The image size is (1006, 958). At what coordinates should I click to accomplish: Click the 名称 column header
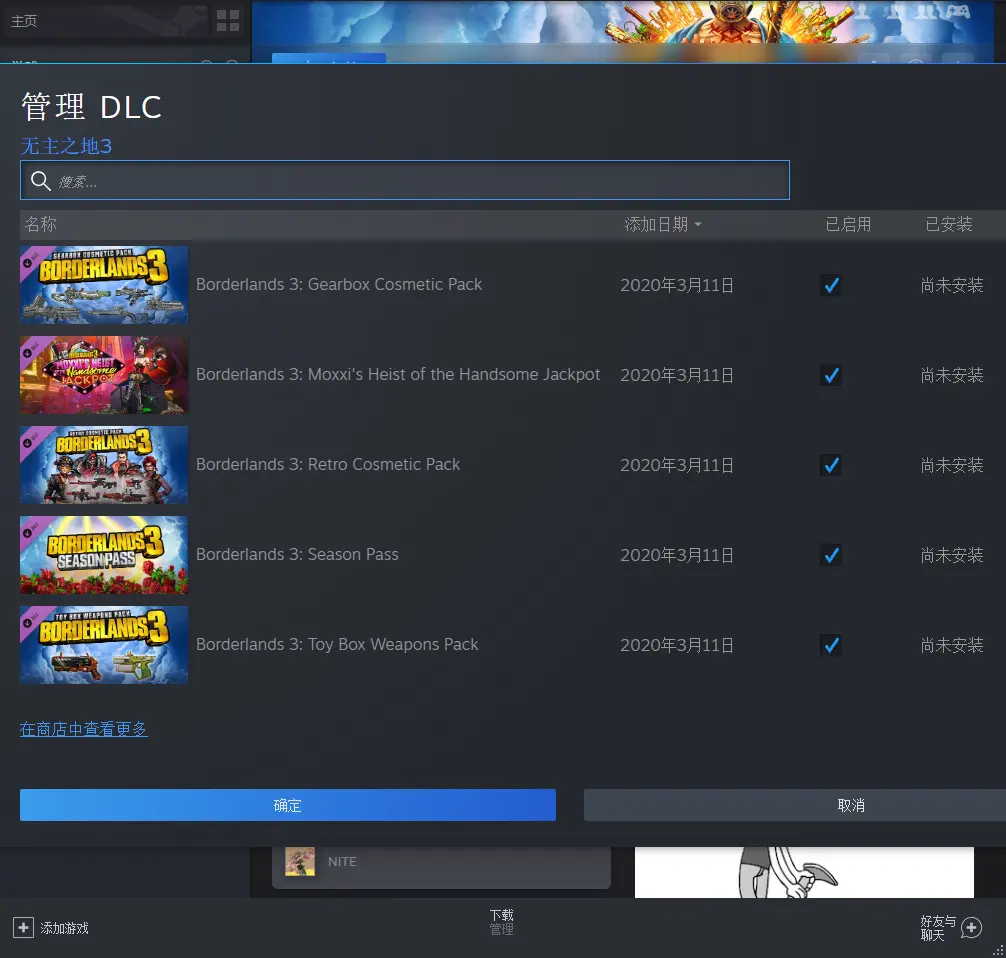[40, 224]
